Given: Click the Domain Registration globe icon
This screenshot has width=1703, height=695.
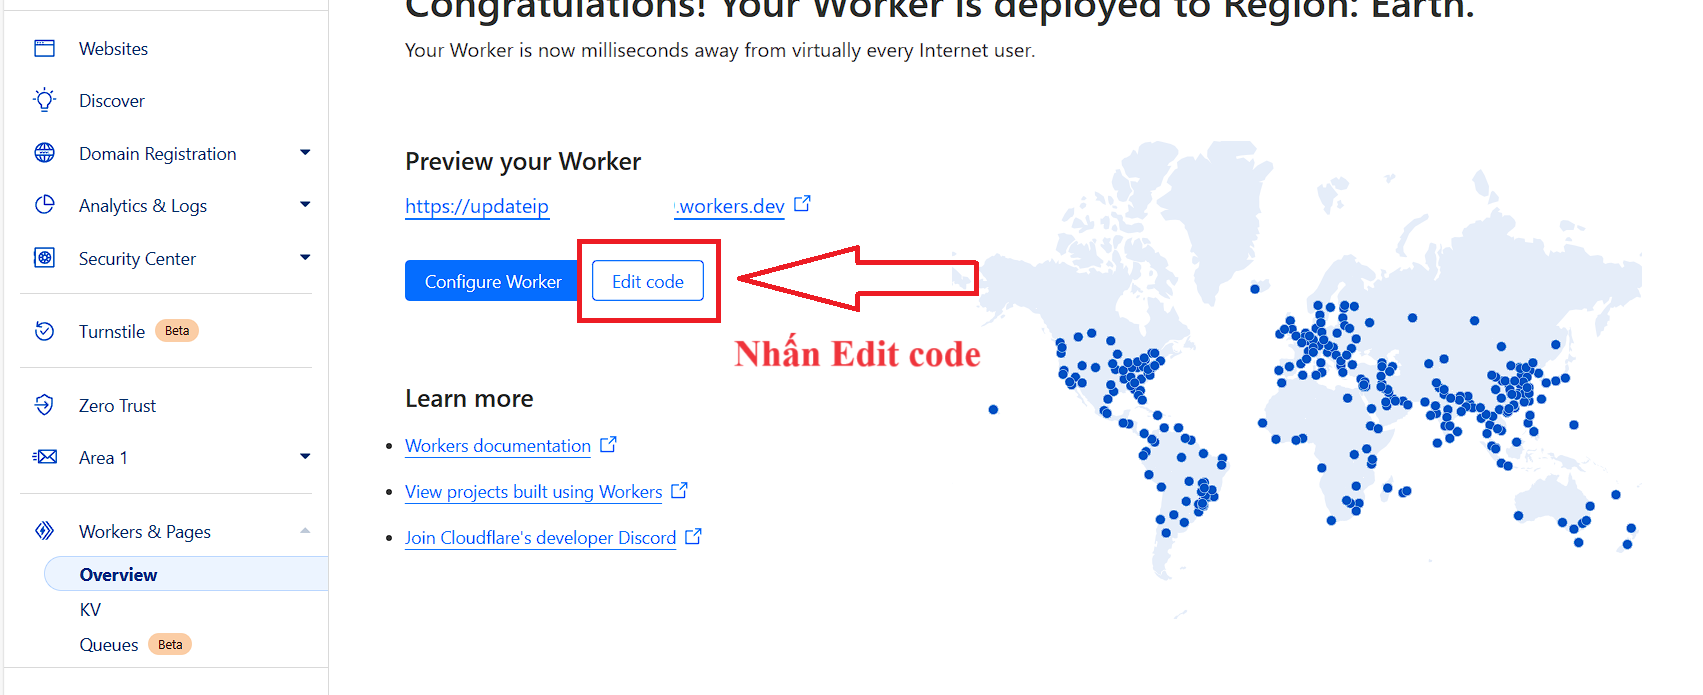Looking at the screenshot, I should [x=45, y=153].
